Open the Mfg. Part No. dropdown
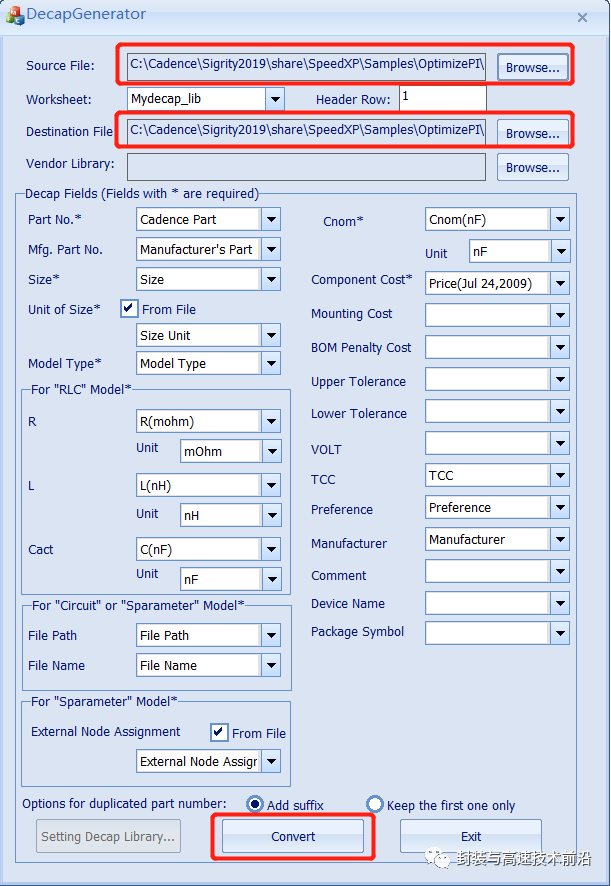 (271, 249)
